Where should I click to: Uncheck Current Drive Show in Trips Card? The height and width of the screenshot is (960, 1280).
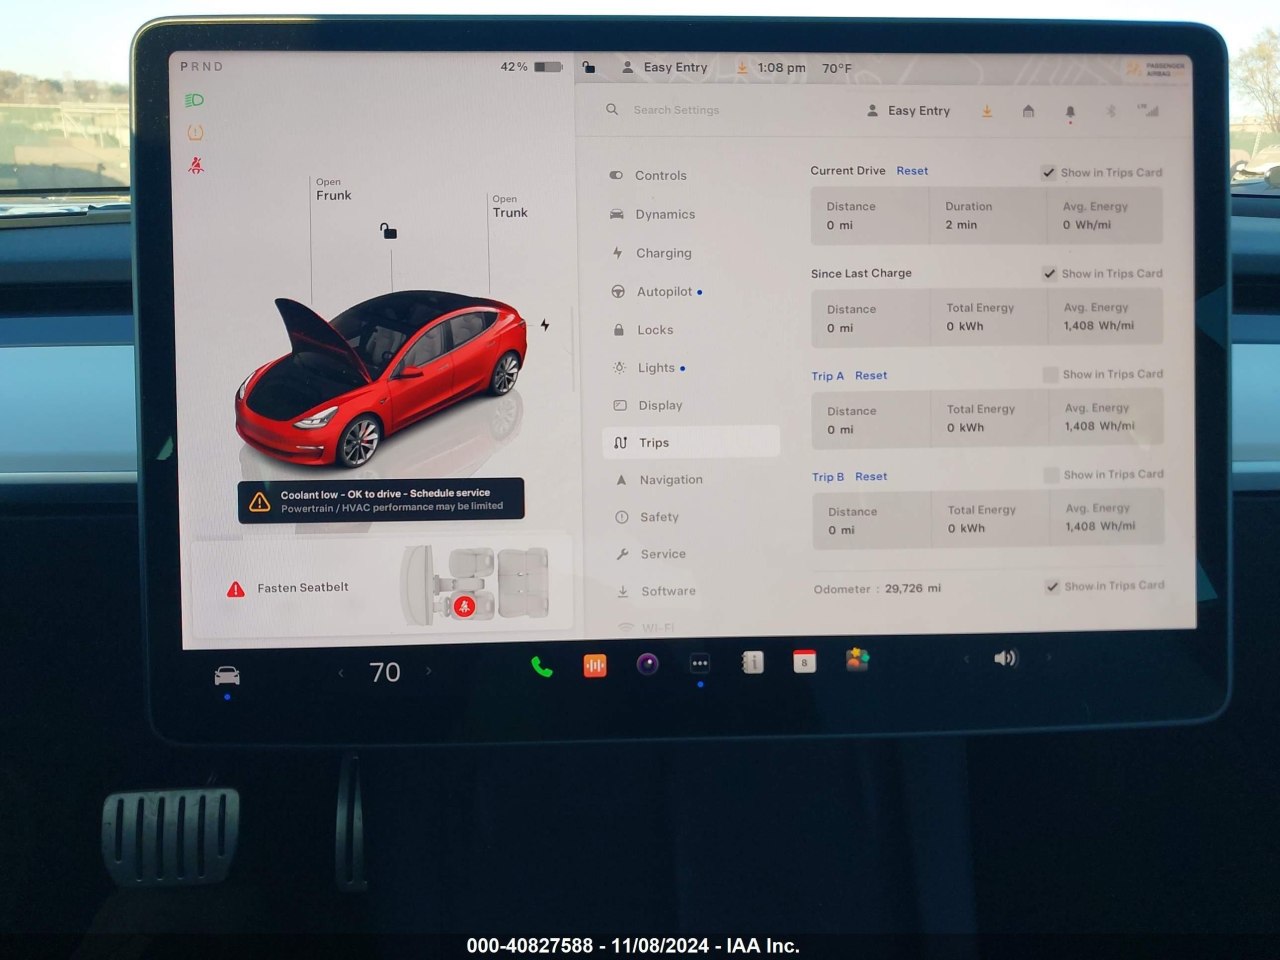coord(1048,172)
